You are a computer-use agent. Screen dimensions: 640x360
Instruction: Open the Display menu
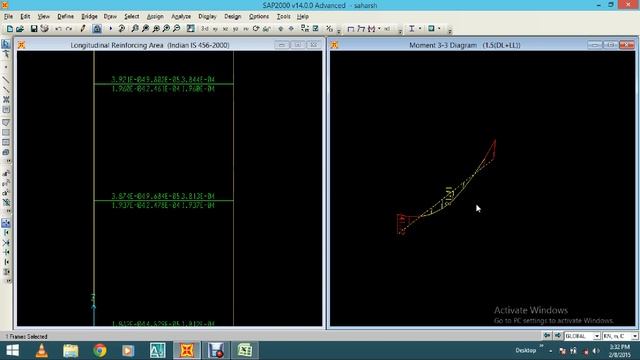(x=207, y=16)
